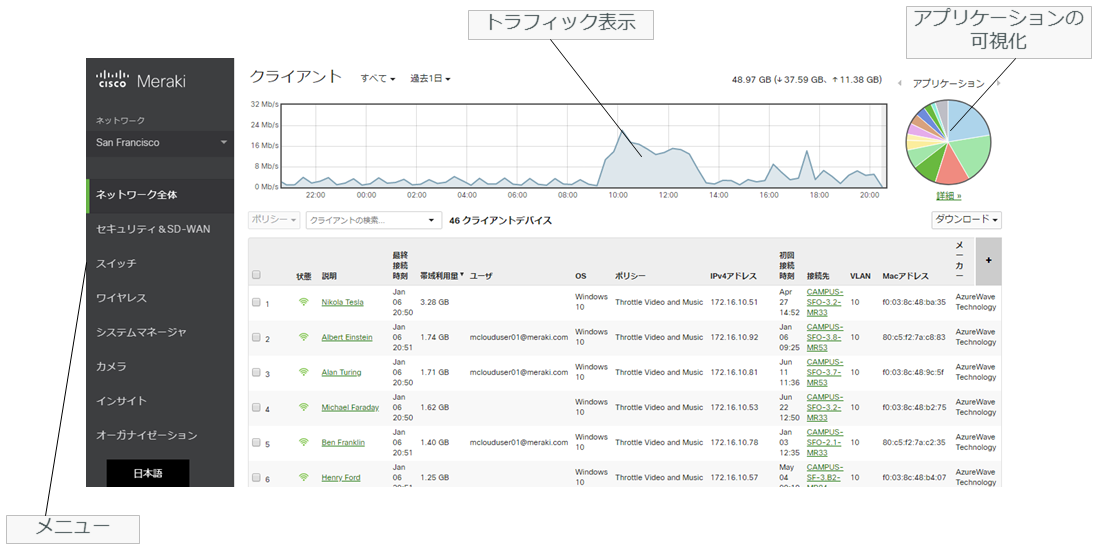Click the plus icon to add table columns
Screen dimensions: 1103x549
pyautogui.click(x=988, y=260)
